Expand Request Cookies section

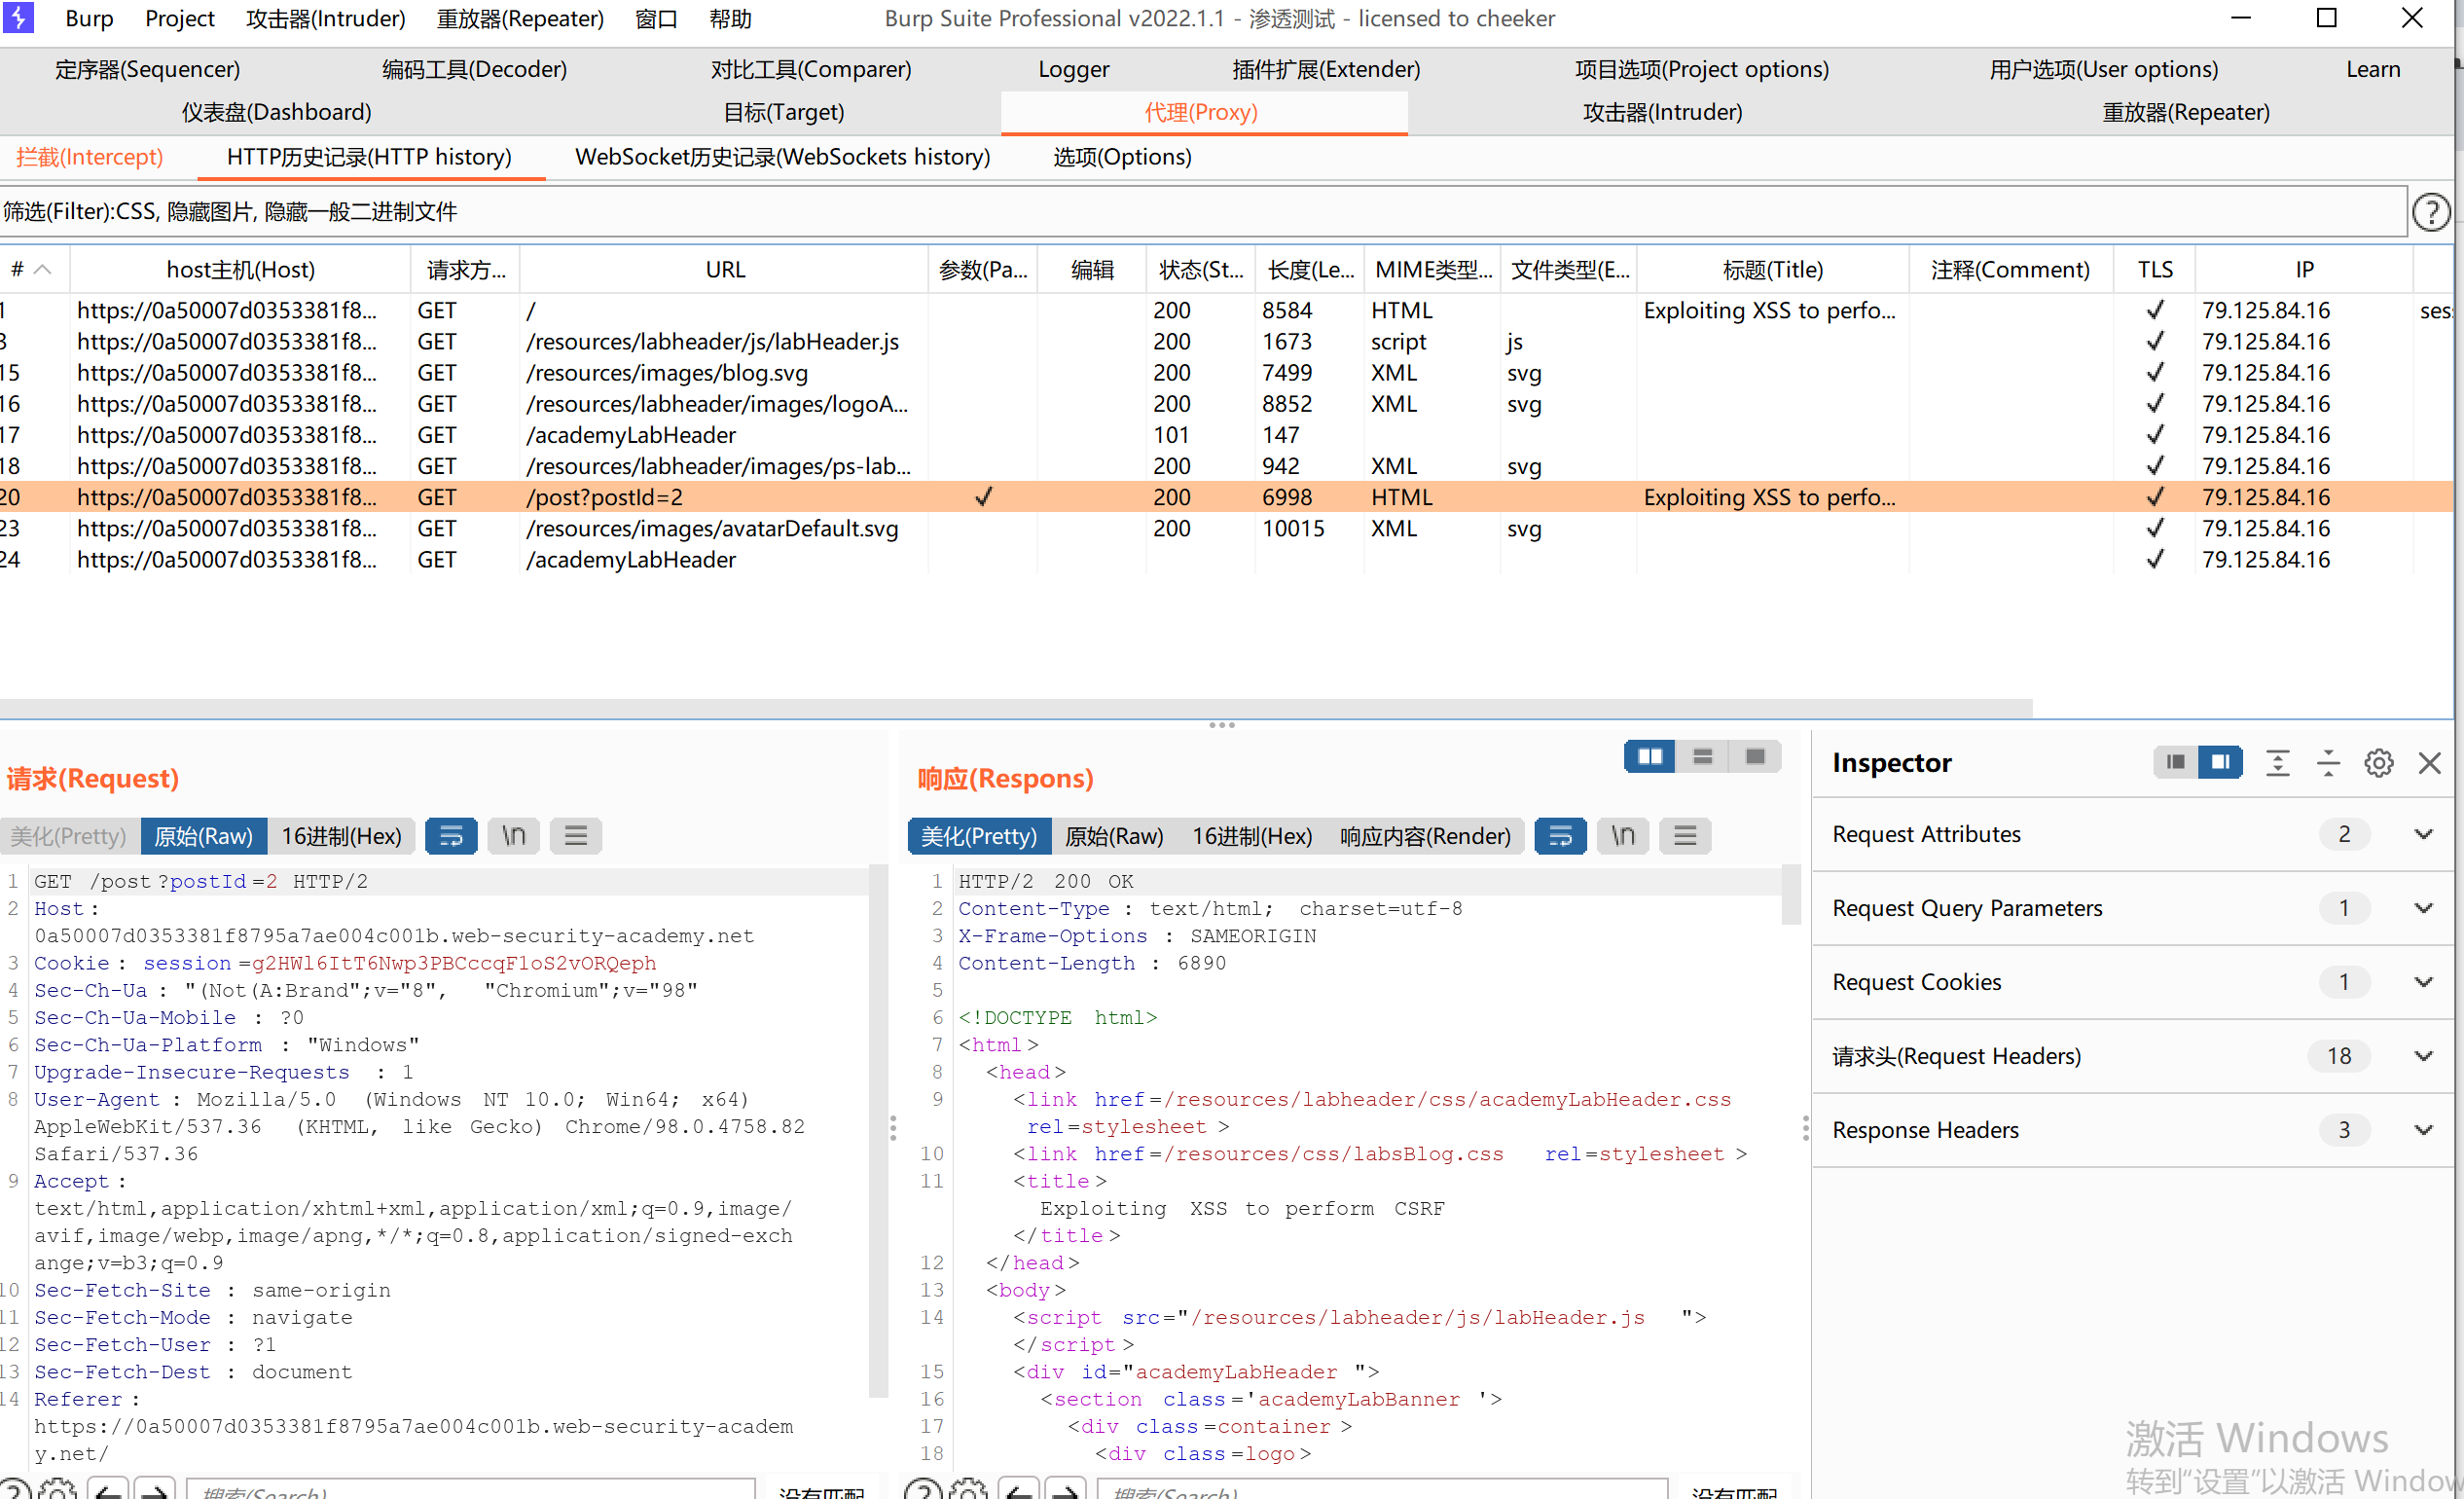coord(2422,983)
